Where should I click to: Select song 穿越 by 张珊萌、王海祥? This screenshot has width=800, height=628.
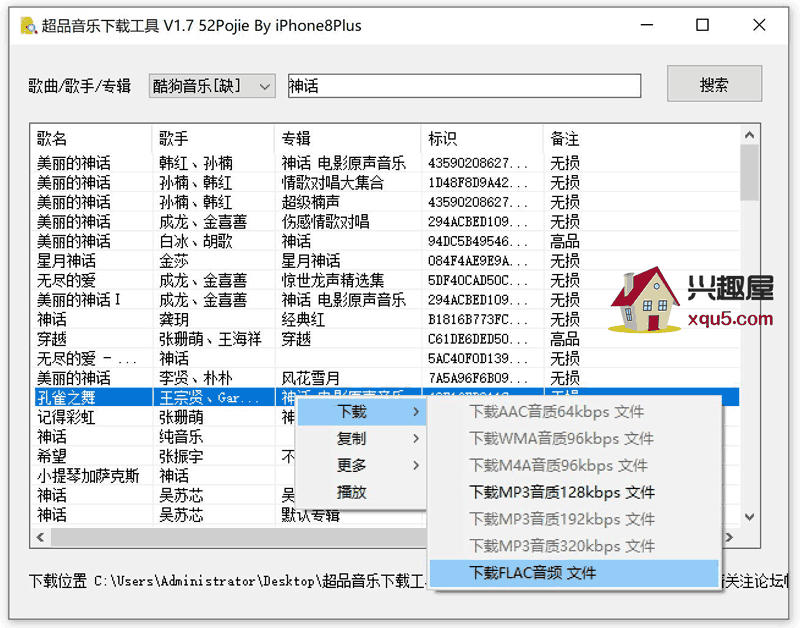[385, 339]
